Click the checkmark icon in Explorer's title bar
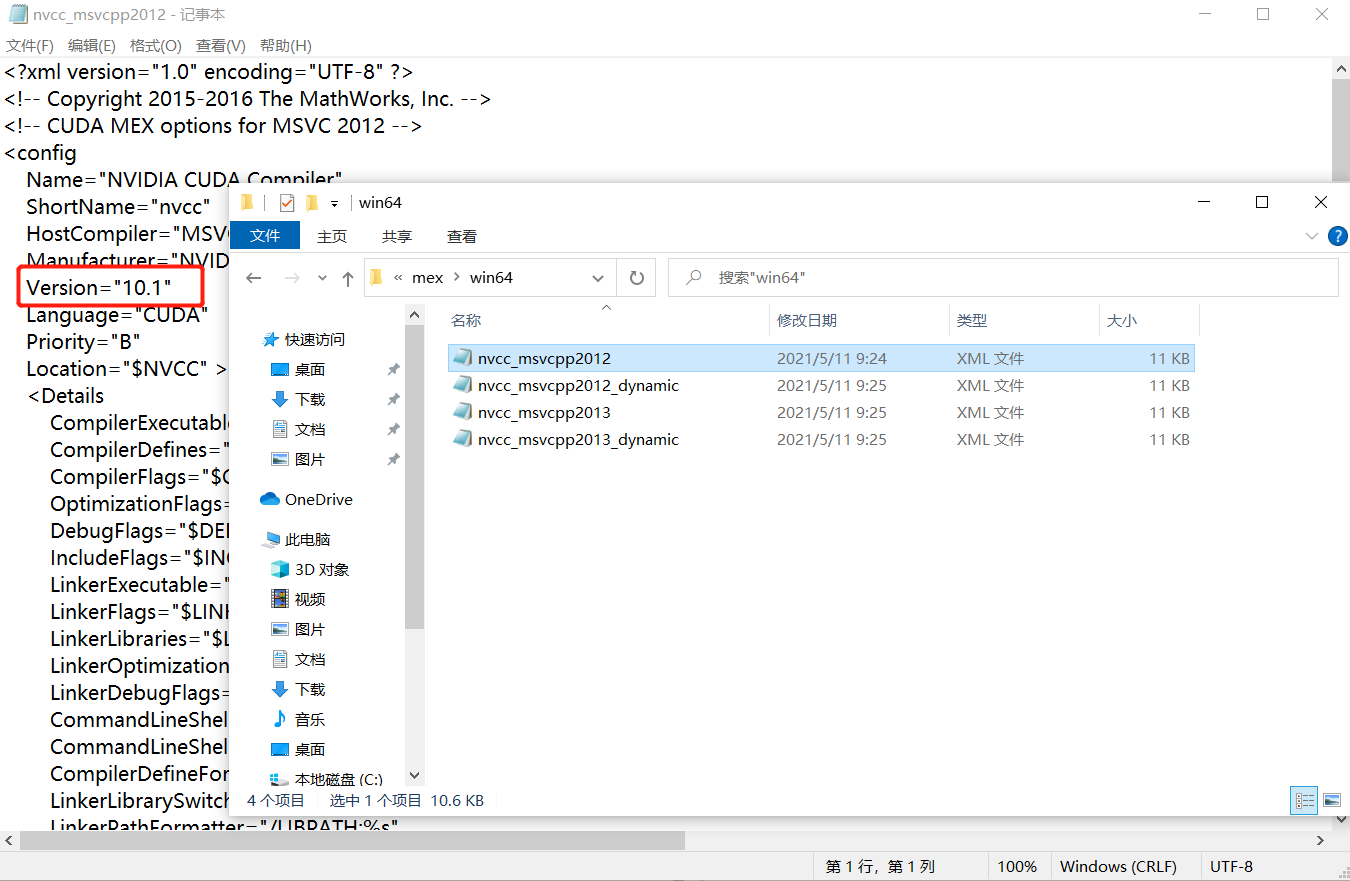 (x=287, y=201)
